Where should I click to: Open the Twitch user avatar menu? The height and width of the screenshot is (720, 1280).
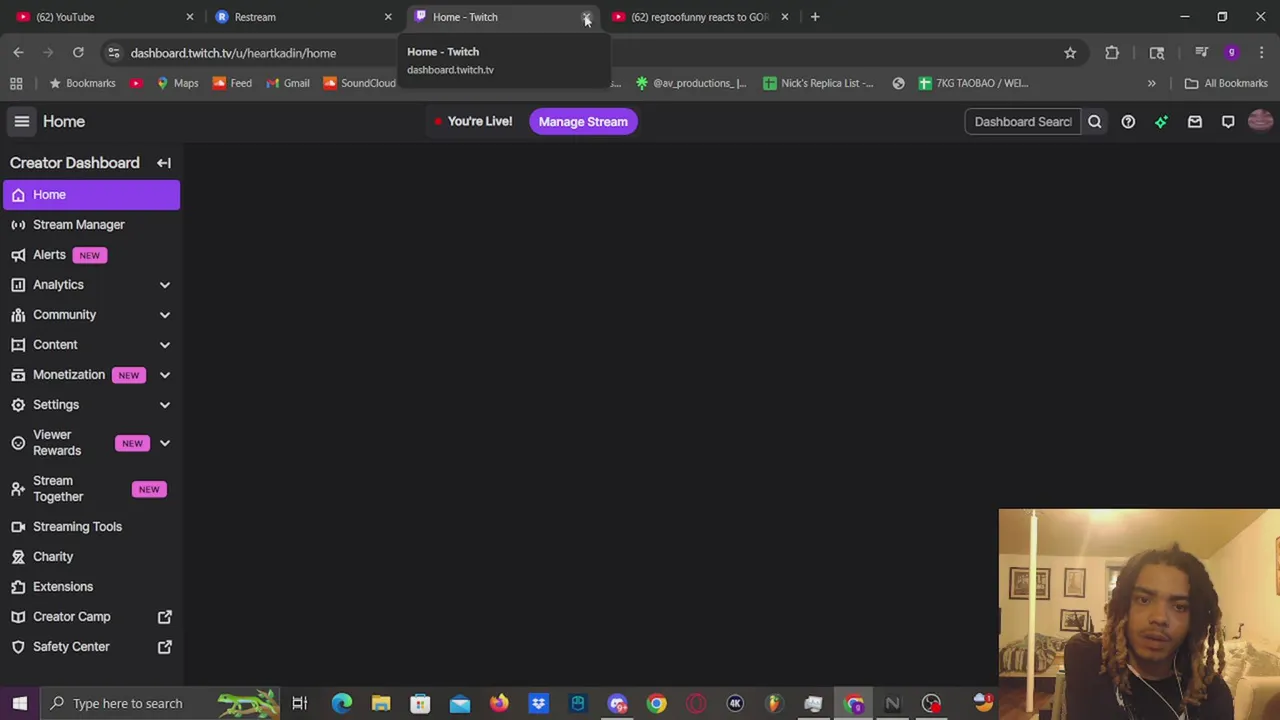[1260, 121]
